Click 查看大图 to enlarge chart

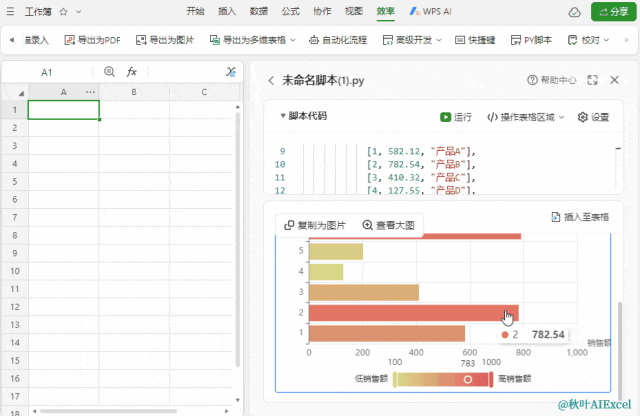(x=388, y=225)
